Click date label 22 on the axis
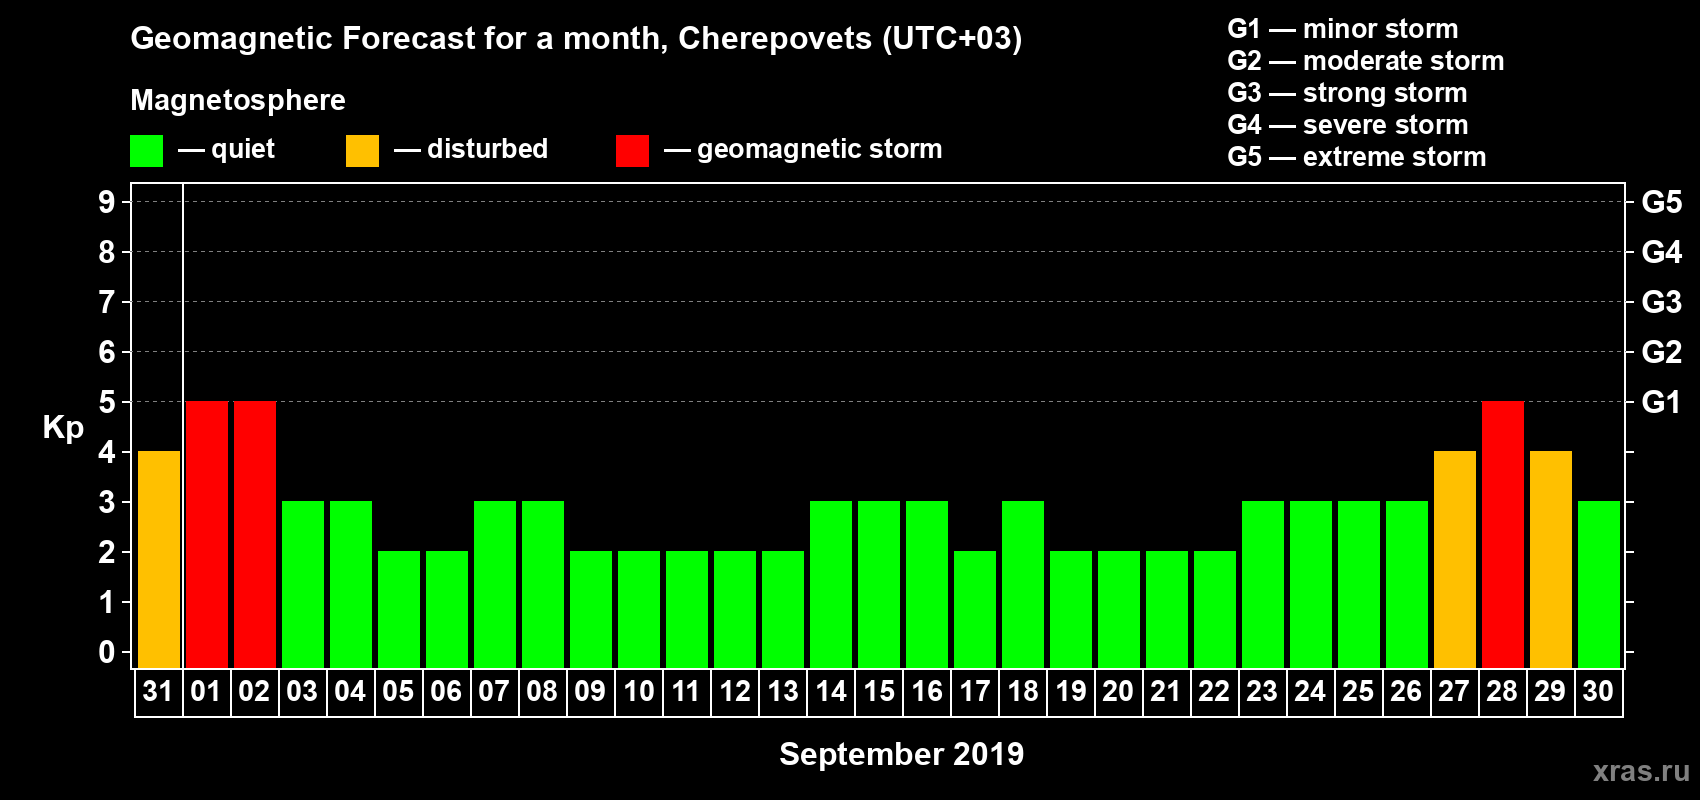1700x800 pixels. coord(1214,691)
